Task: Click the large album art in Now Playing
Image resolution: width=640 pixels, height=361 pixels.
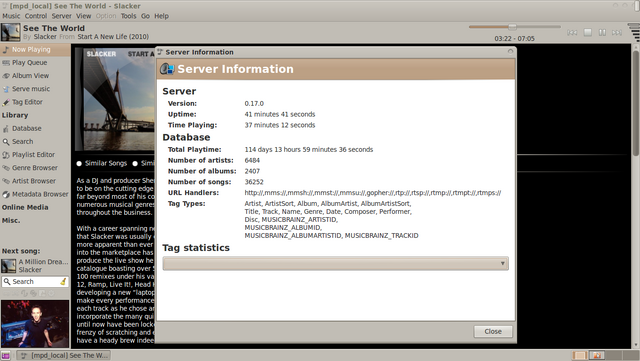Action: (x=116, y=100)
